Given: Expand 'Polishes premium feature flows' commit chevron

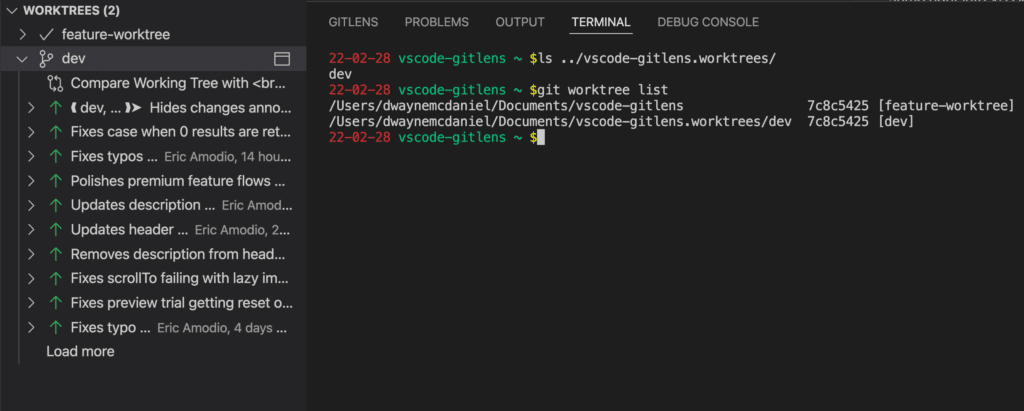Looking at the screenshot, I should [31, 181].
